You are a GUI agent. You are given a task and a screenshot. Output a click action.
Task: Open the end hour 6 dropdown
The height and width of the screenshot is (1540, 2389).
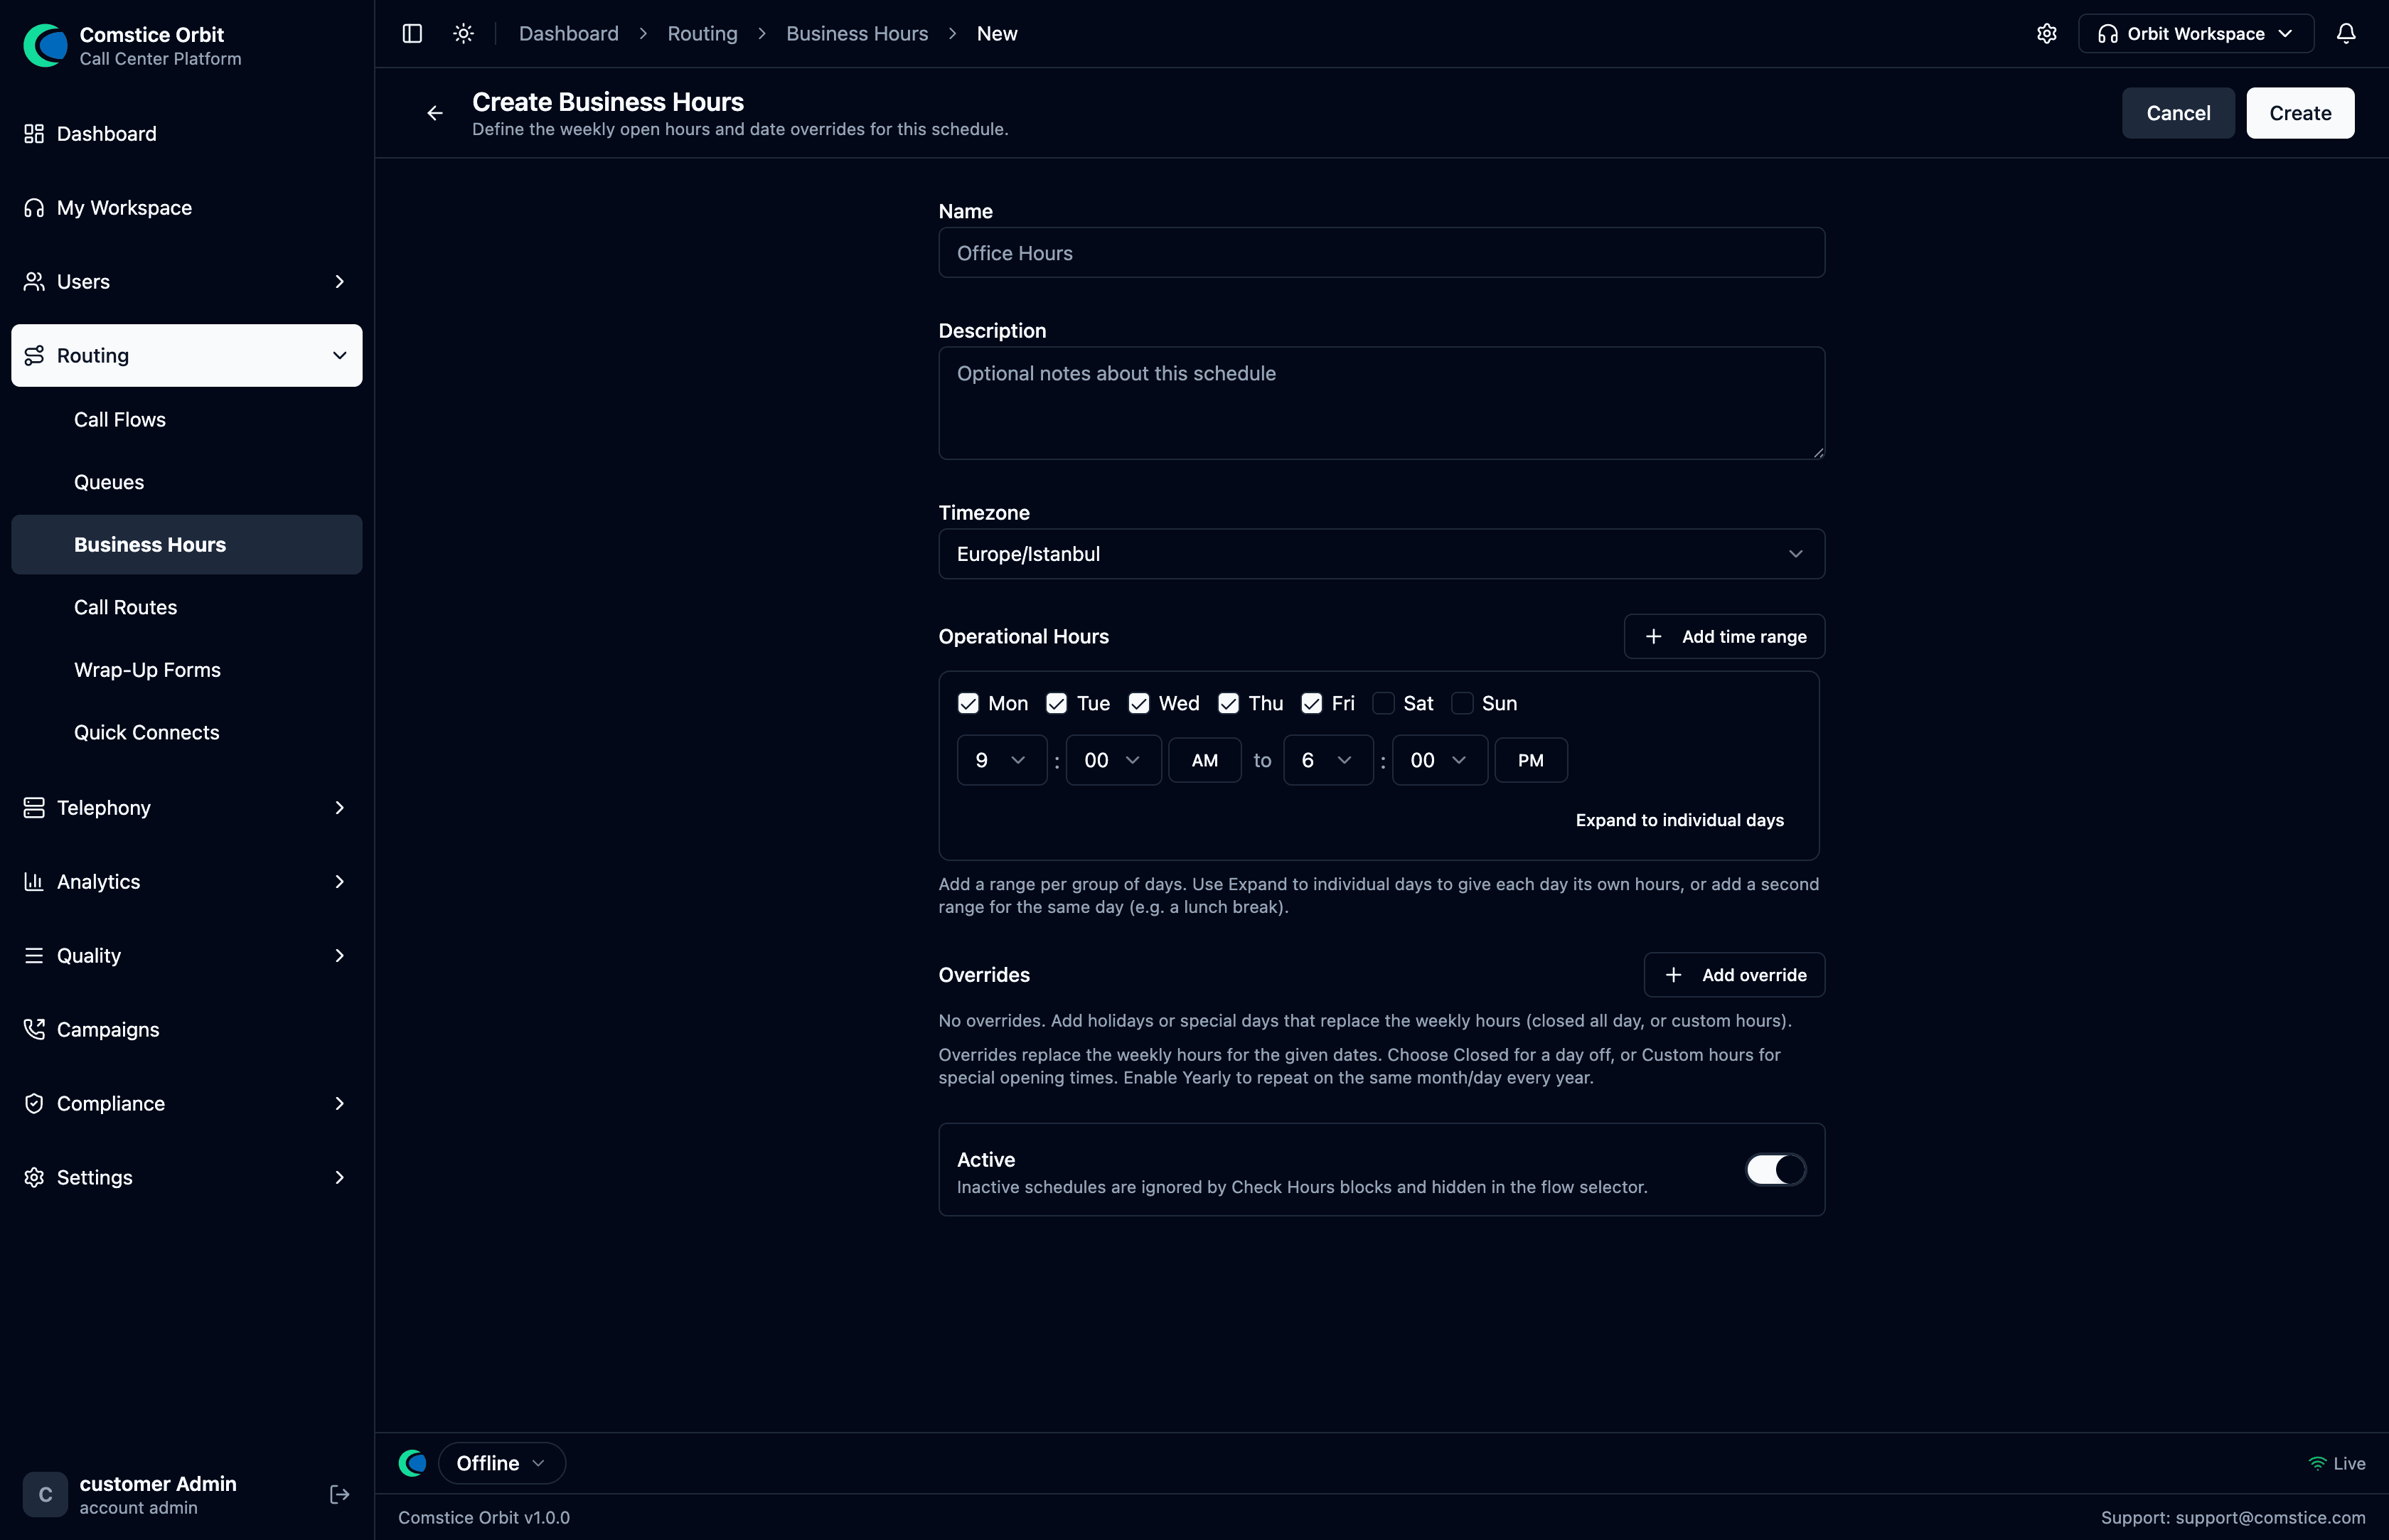pos(1328,760)
